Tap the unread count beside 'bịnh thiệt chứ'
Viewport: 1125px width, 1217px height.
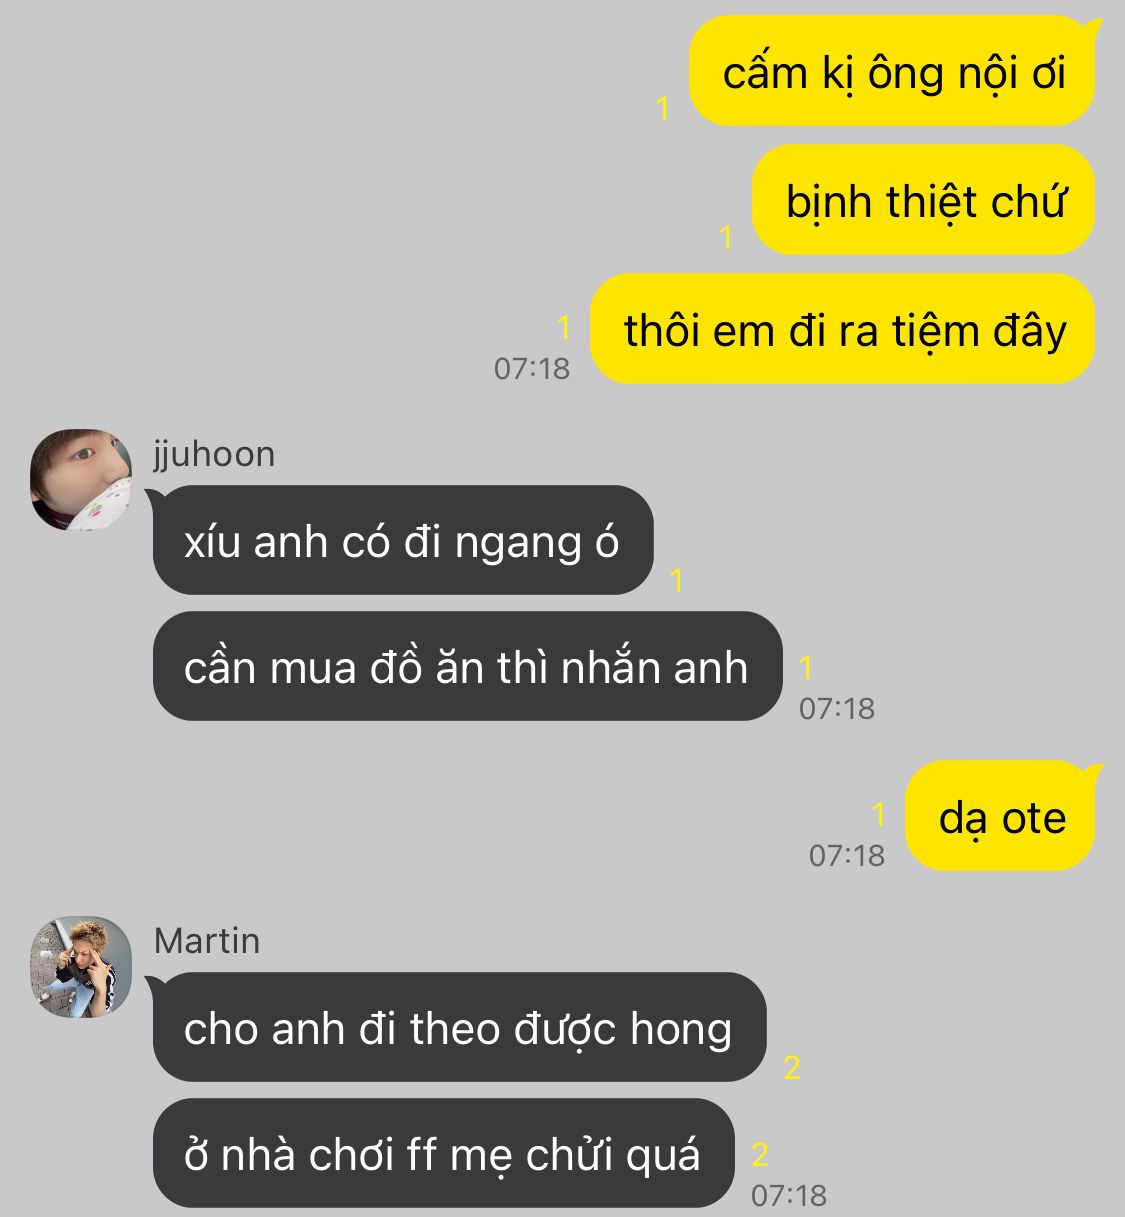726,237
